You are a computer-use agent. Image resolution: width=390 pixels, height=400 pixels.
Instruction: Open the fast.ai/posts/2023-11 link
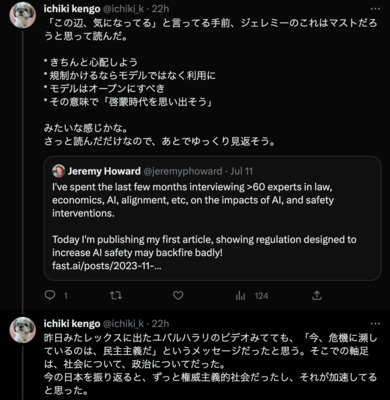[x=107, y=266]
